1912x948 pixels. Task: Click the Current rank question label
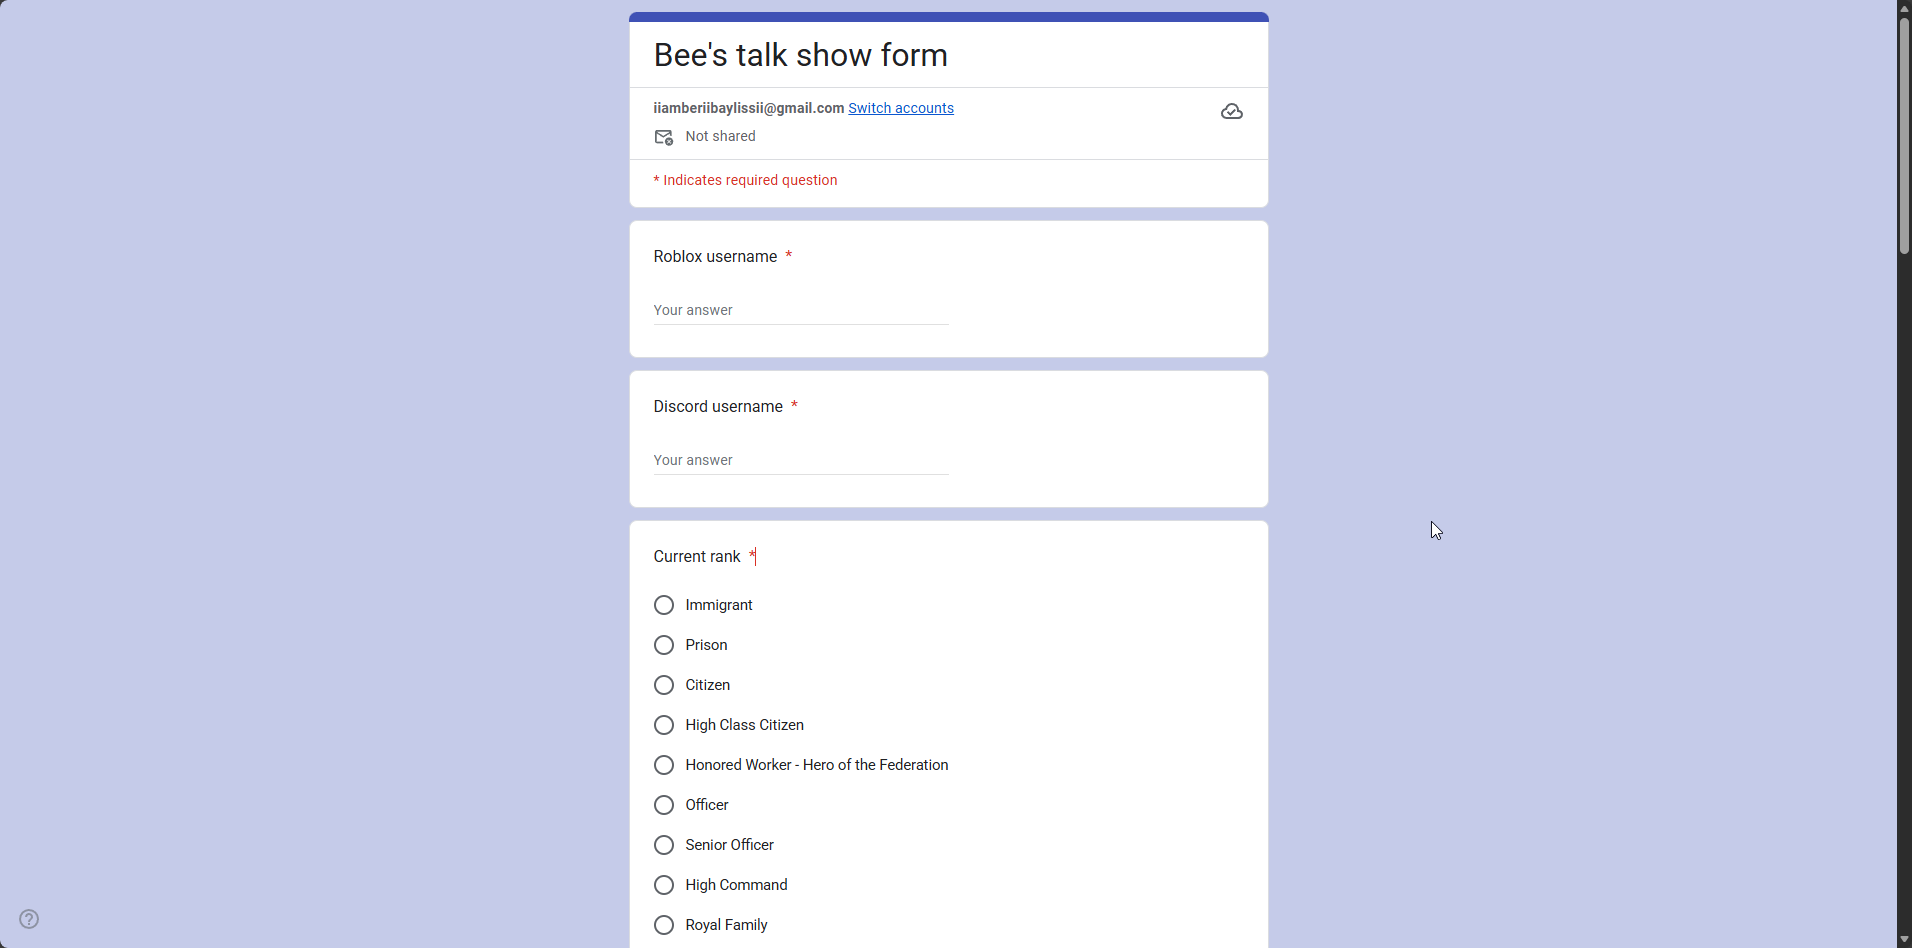click(x=697, y=557)
